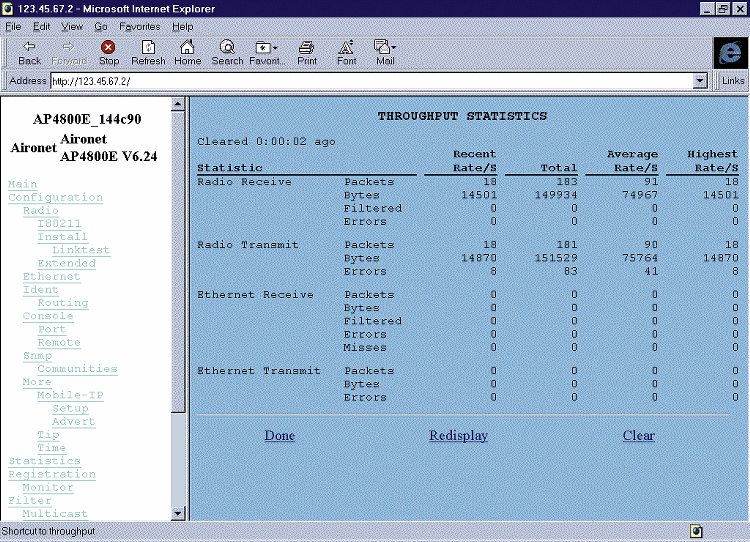This screenshot has width=750, height=542.
Task: Open the Main navigation link
Action: [22, 184]
